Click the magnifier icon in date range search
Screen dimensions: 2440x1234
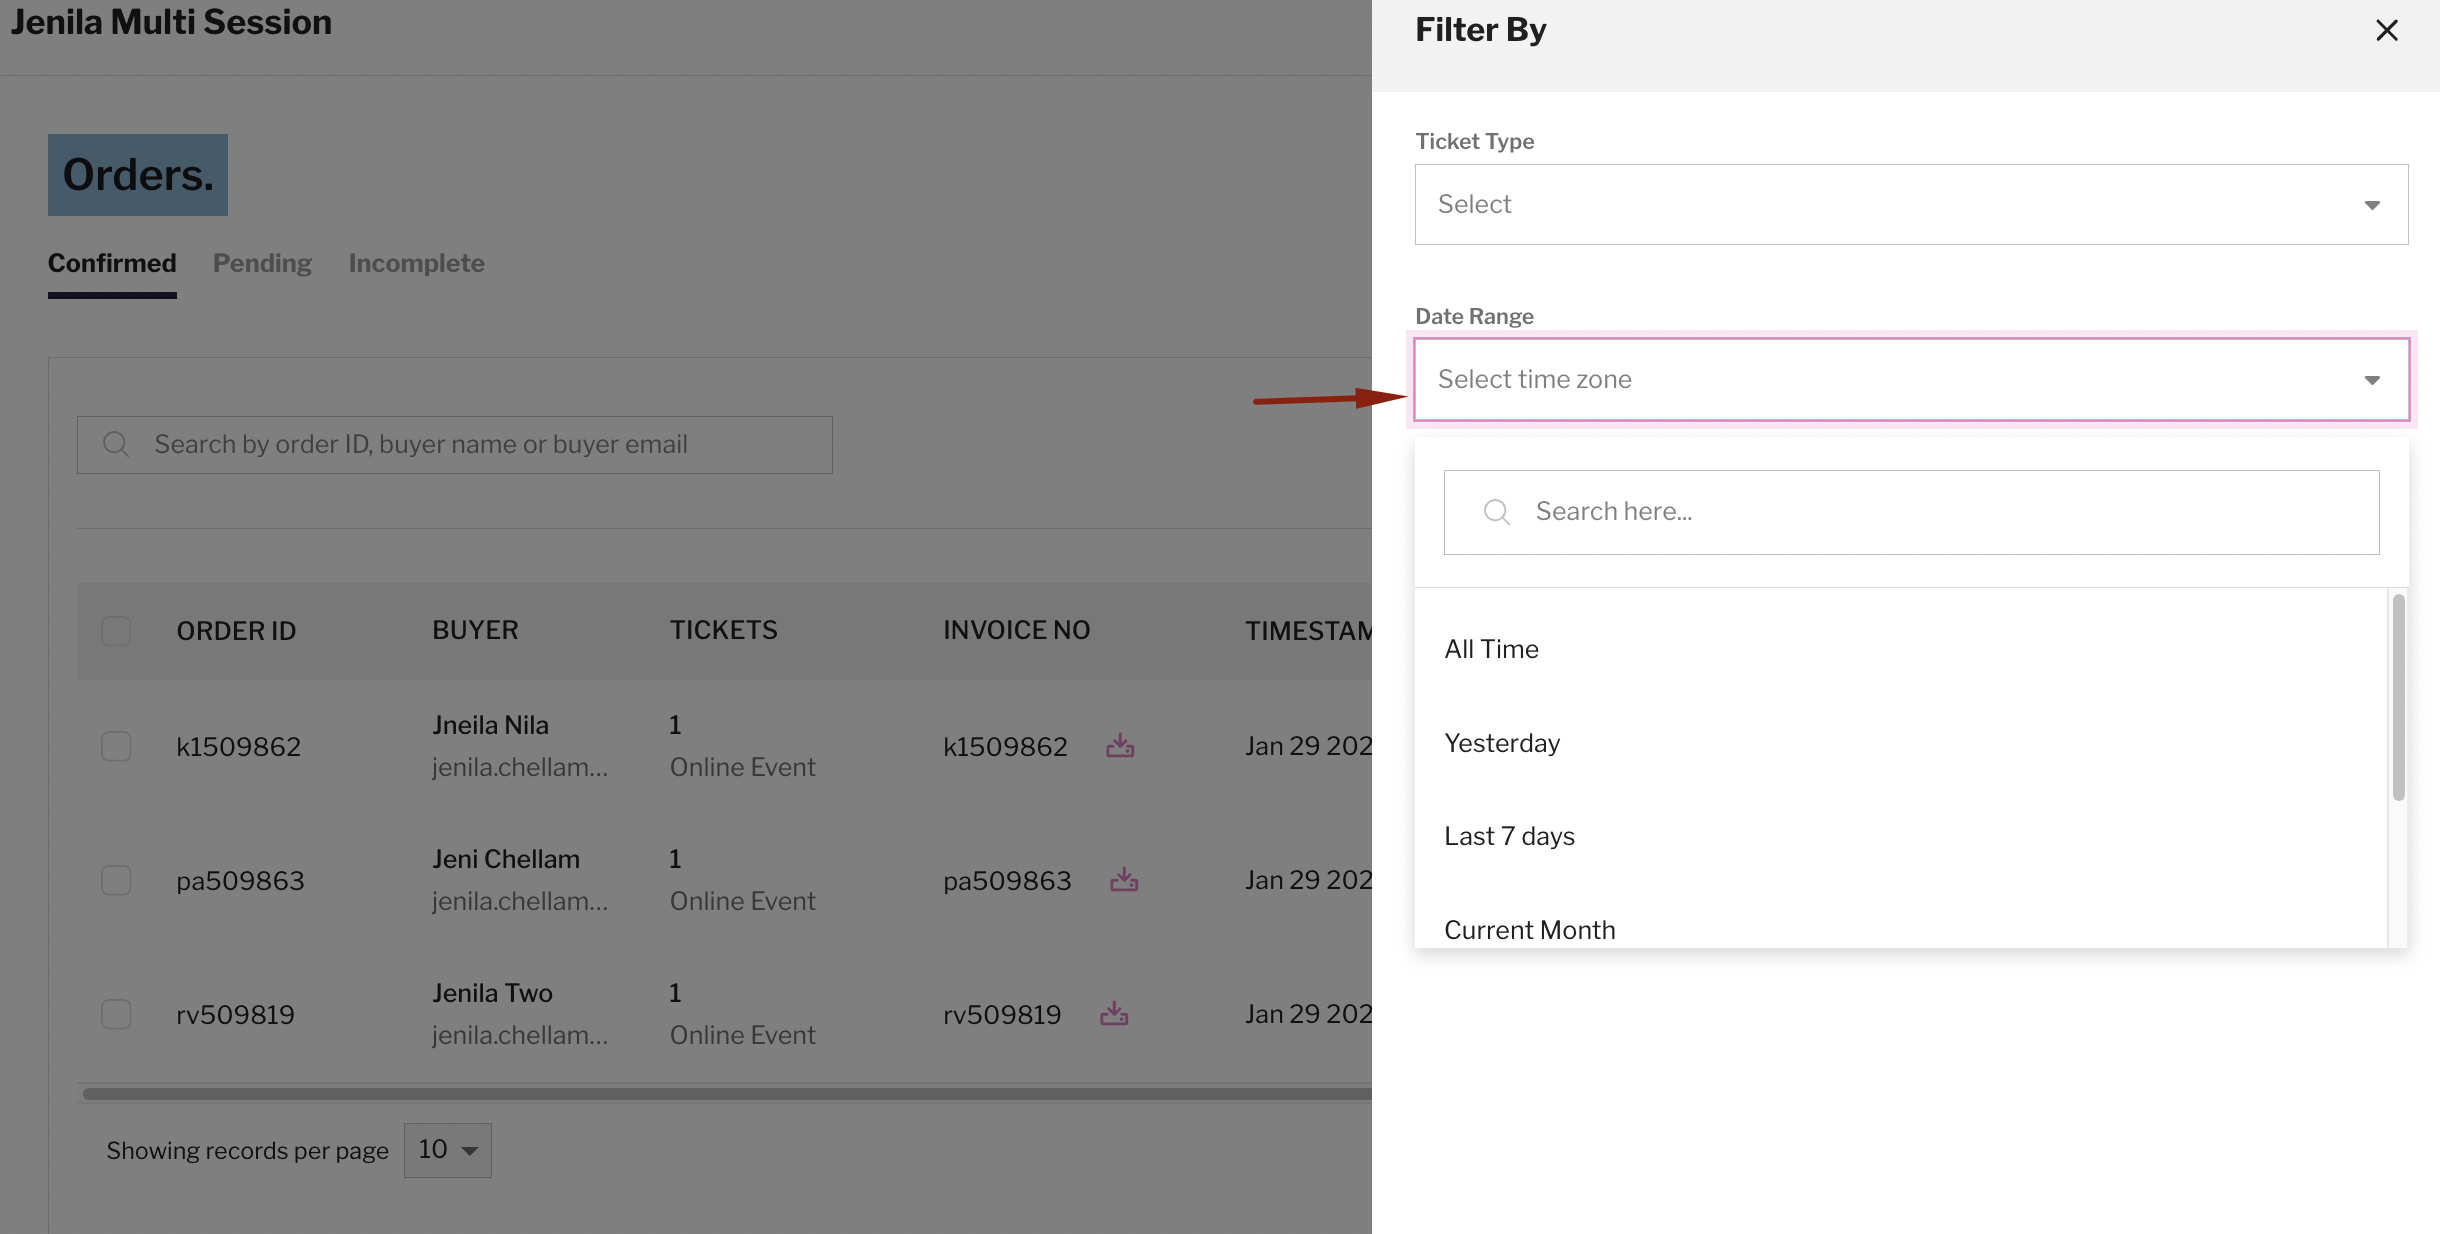[x=1496, y=512]
